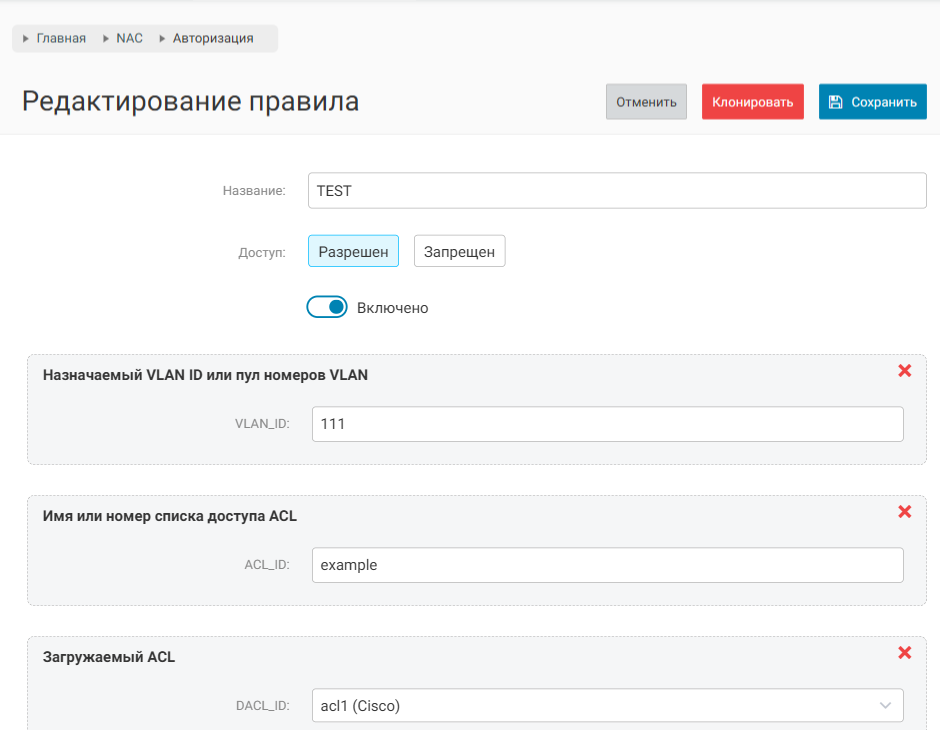940x730 pixels.
Task: Go to Главная breadcrumb link
Action: coord(61,39)
